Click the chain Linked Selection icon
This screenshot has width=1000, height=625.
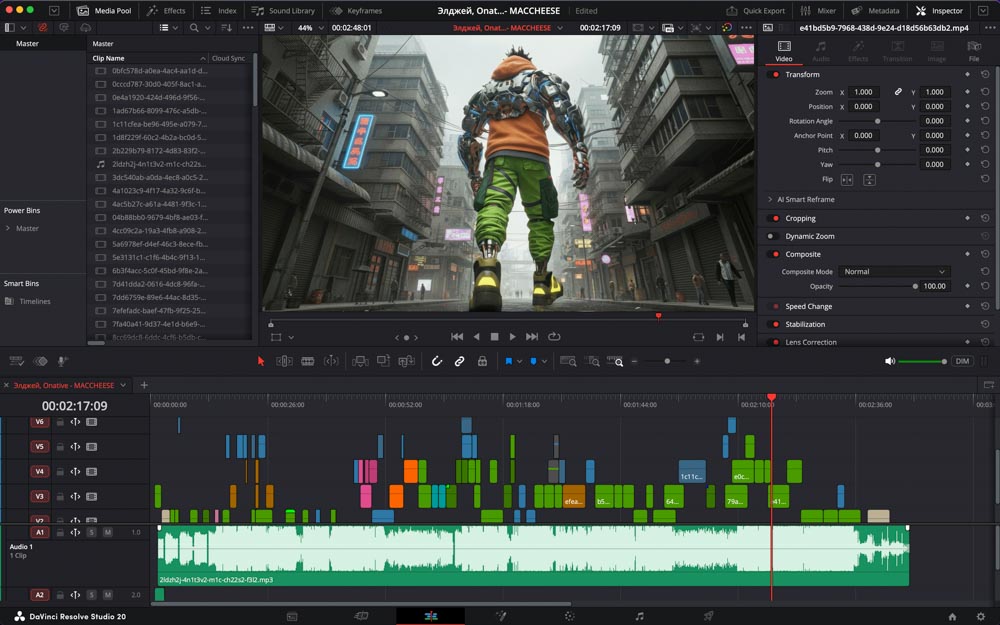pyautogui.click(x=459, y=361)
